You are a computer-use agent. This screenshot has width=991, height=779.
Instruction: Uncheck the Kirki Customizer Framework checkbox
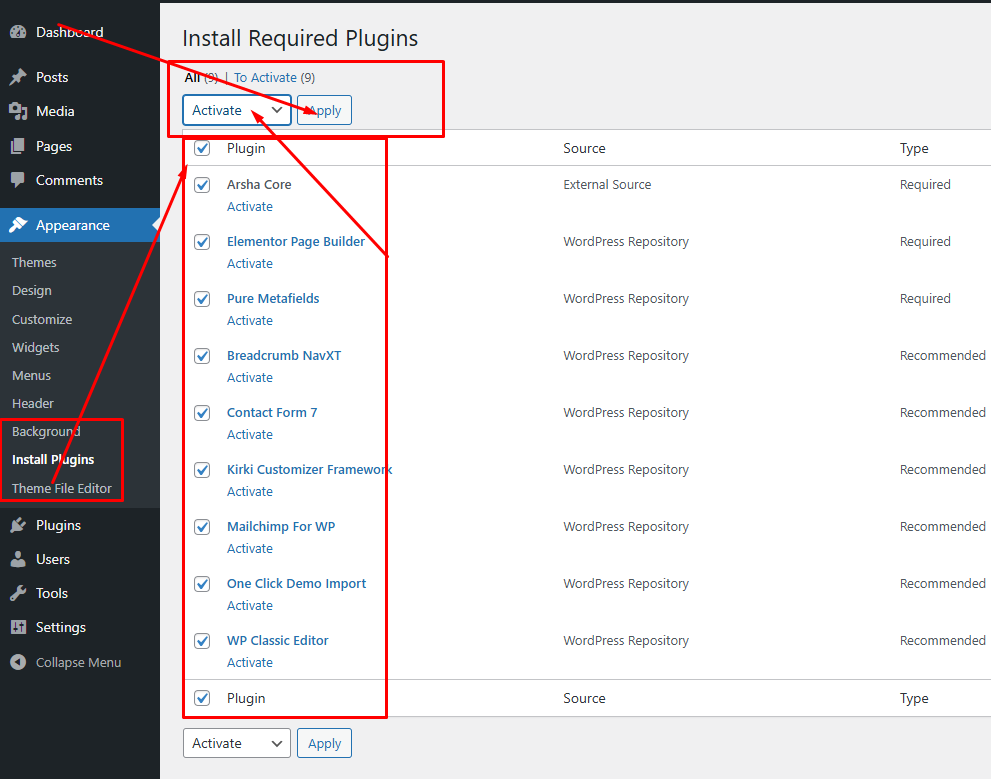202,470
